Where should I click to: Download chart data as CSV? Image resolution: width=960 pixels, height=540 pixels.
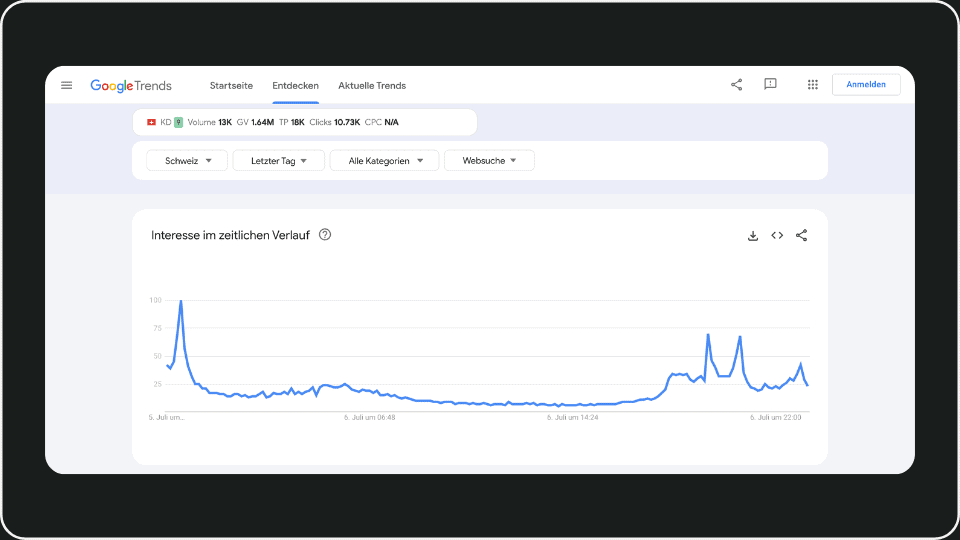pyautogui.click(x=753, y=236)
